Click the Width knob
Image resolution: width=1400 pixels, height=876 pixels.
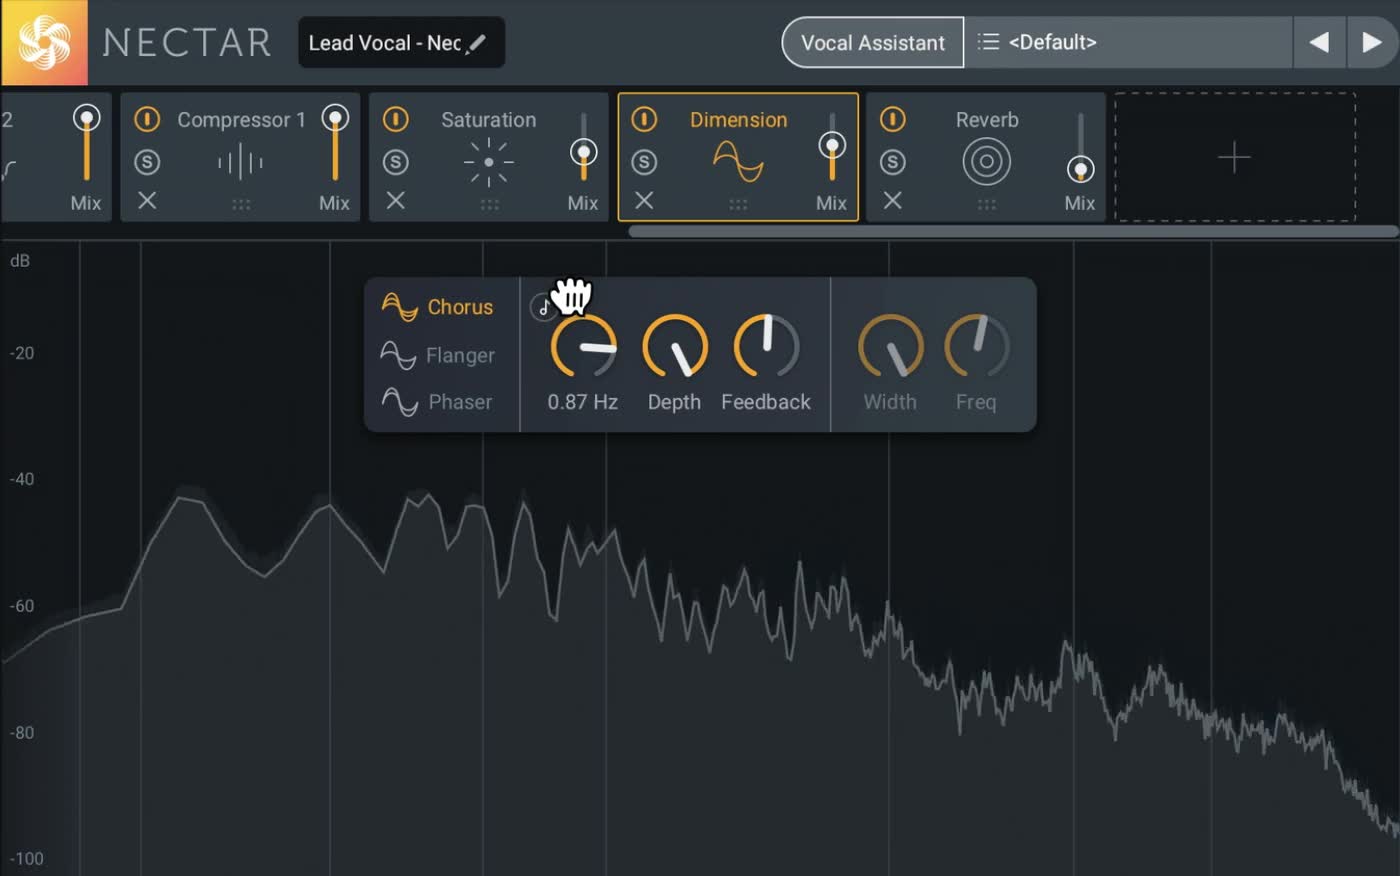click(890, 347)
